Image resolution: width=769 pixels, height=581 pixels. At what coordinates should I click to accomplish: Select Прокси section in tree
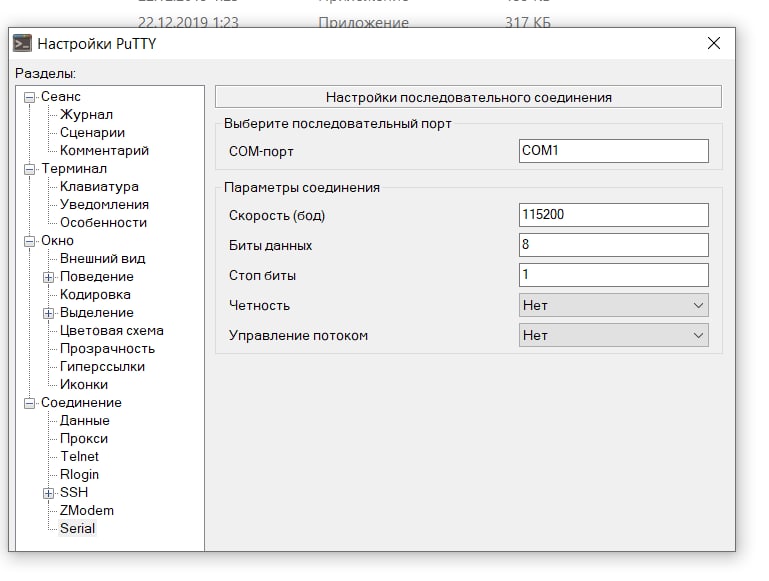click(84, 439)
